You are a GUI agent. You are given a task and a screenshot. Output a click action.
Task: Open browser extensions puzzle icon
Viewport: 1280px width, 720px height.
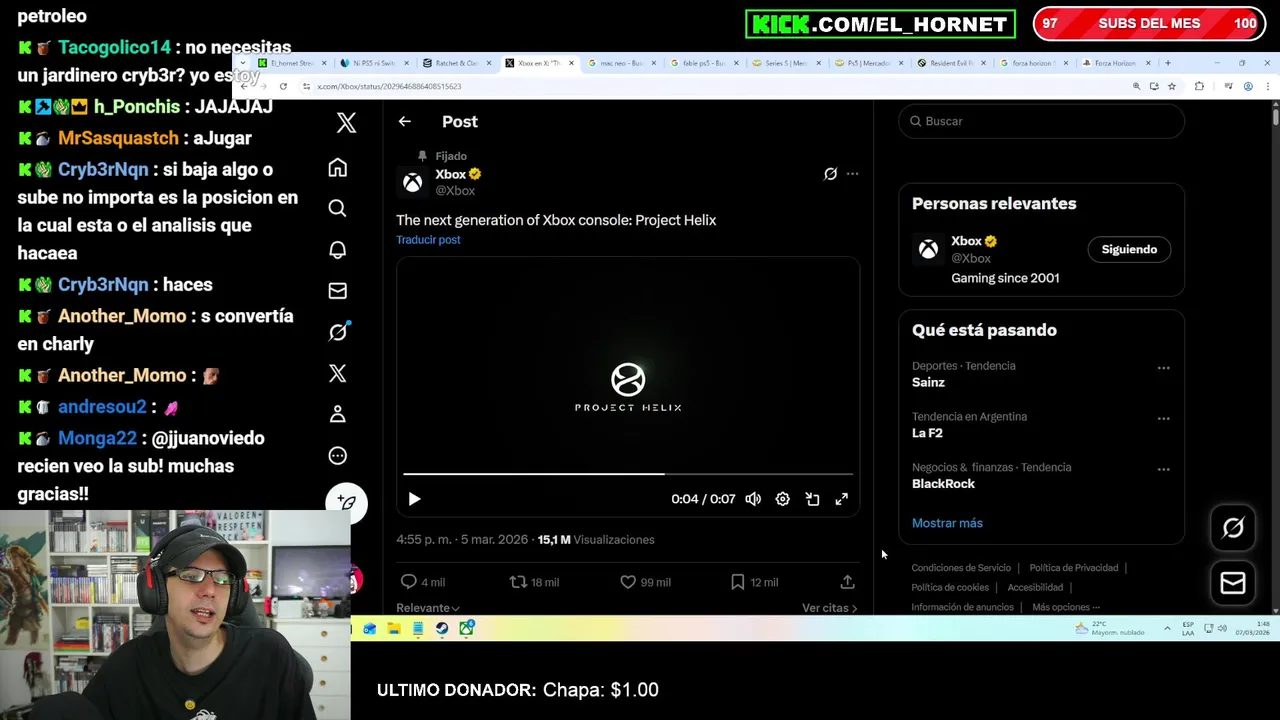coord(1199,87)
